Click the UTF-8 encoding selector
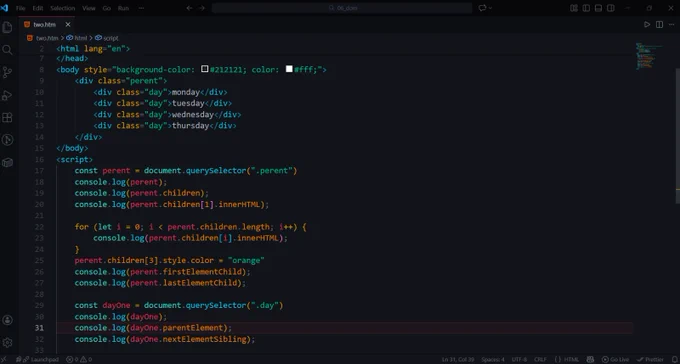 [519, 360]
